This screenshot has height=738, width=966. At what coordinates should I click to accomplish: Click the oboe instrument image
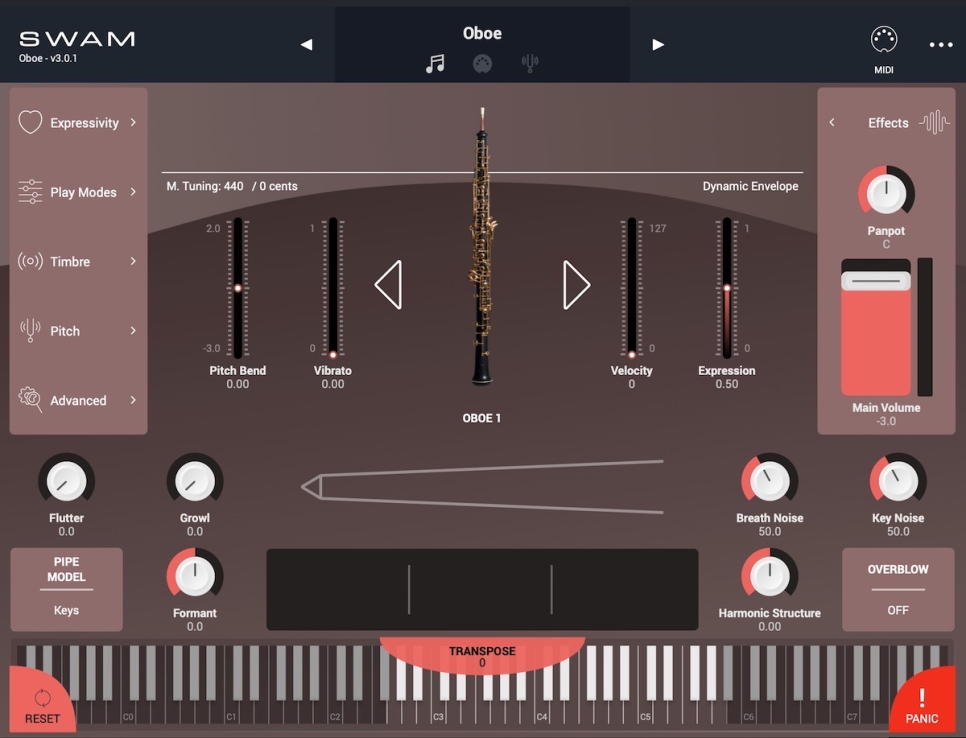point(482,246)
